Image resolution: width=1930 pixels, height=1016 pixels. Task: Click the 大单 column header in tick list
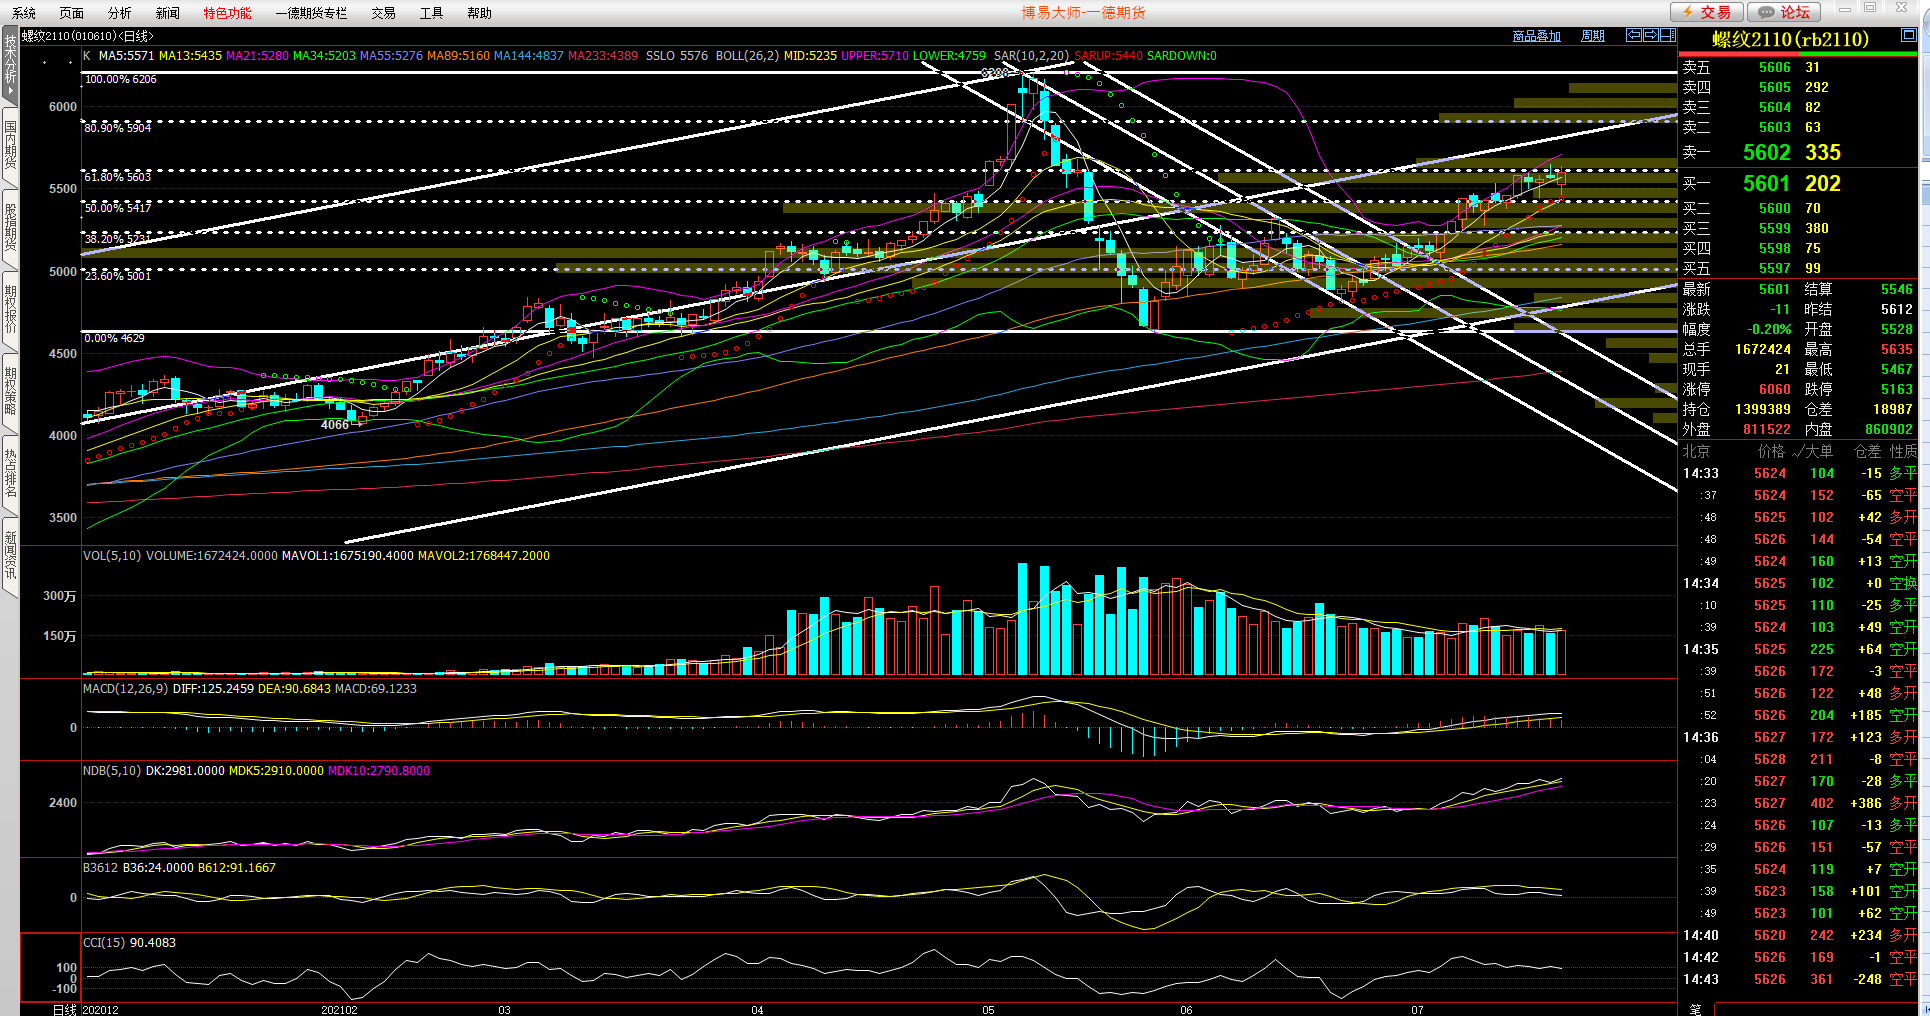pyautogui.click(x=1818, y=451)
